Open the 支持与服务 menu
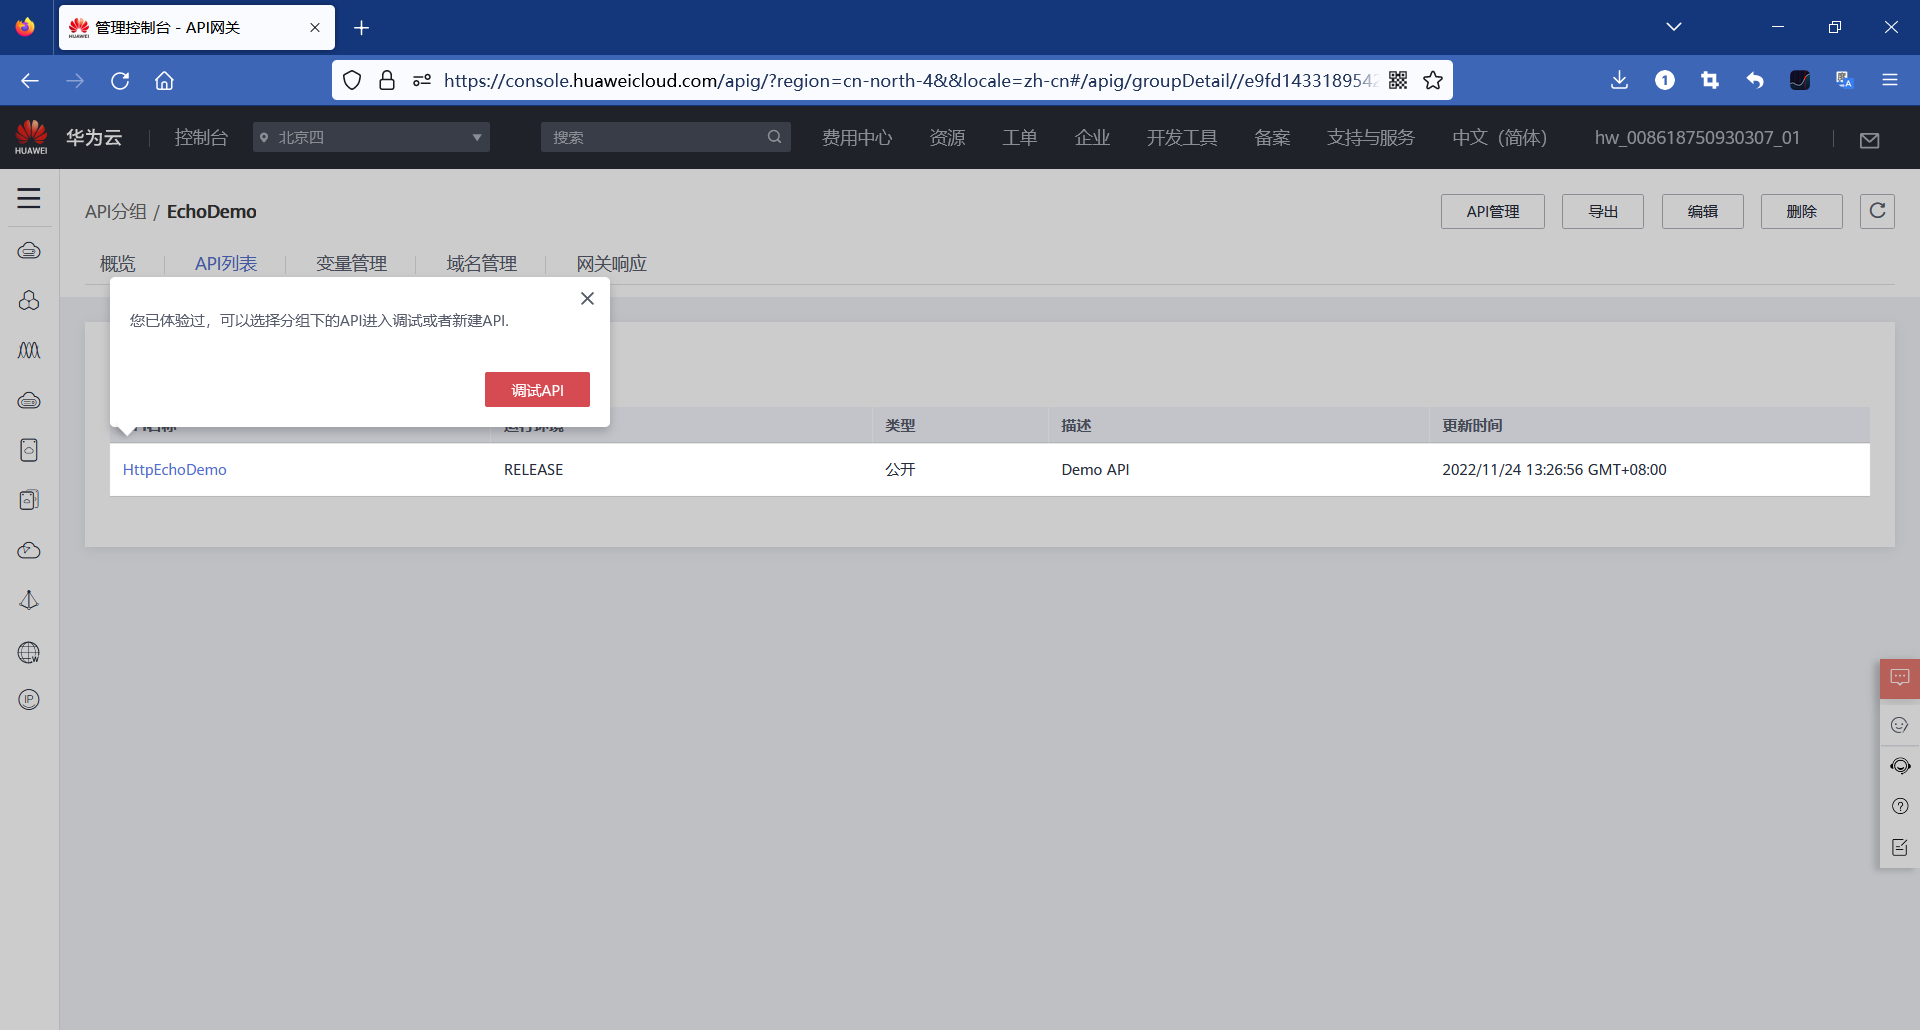This screenshot has height=1030, width=1920. point(1371,137)
